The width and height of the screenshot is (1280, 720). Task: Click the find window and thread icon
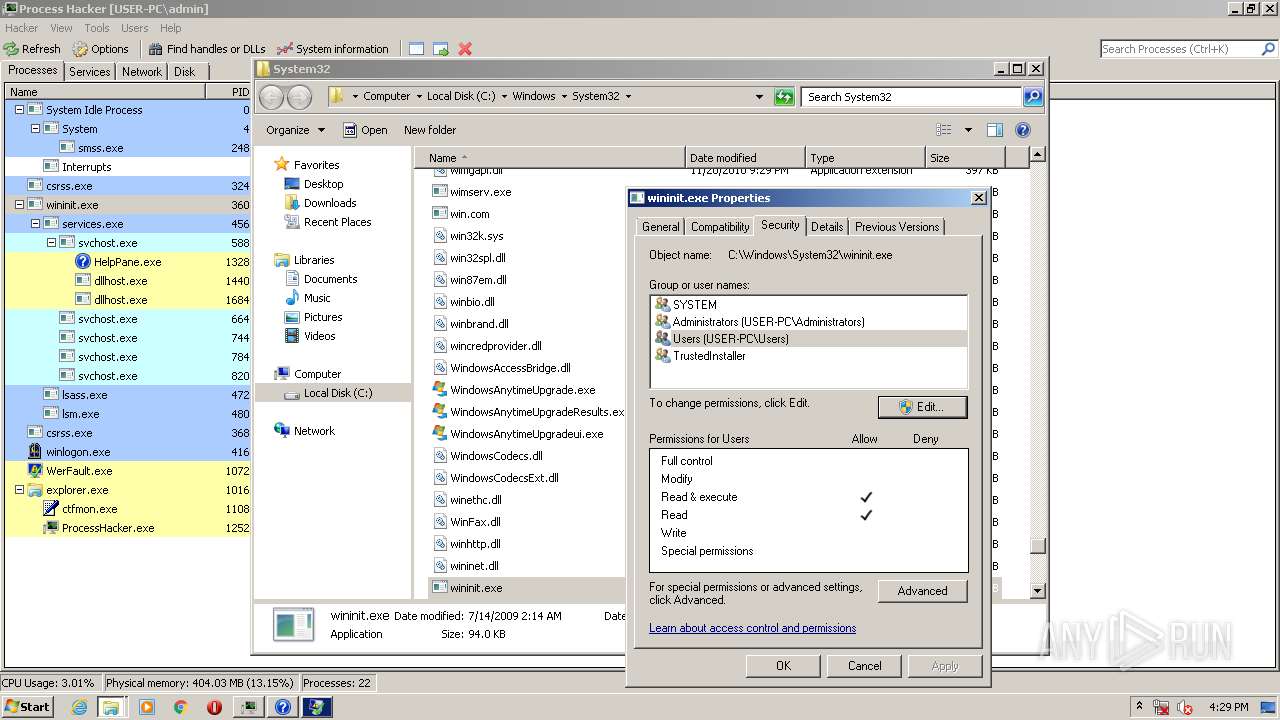(441, 49)
